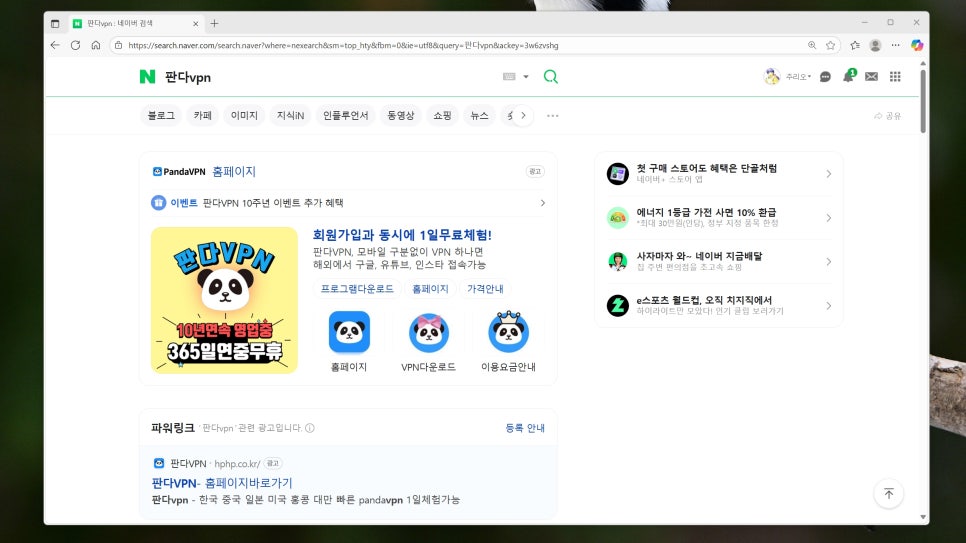
Task: Add this page to favorites star
Action: pos(830,45)
